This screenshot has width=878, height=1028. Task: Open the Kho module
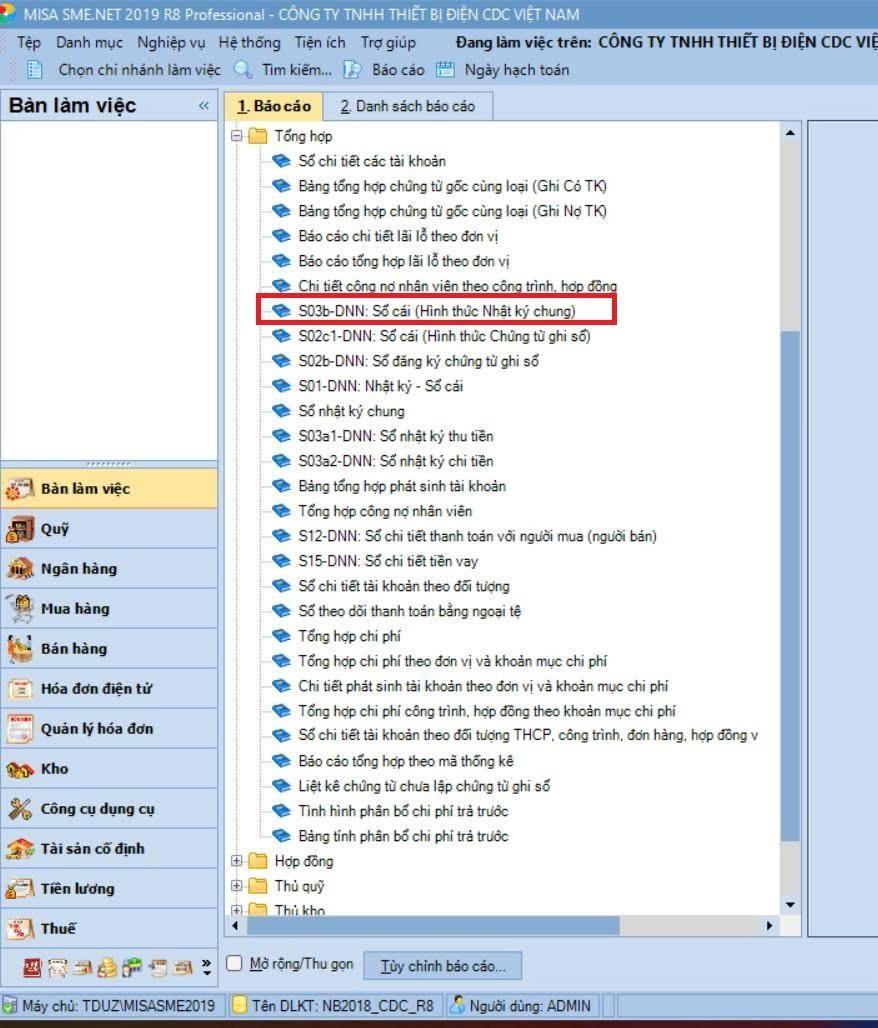pyautogui.click(x=109, y=769)
